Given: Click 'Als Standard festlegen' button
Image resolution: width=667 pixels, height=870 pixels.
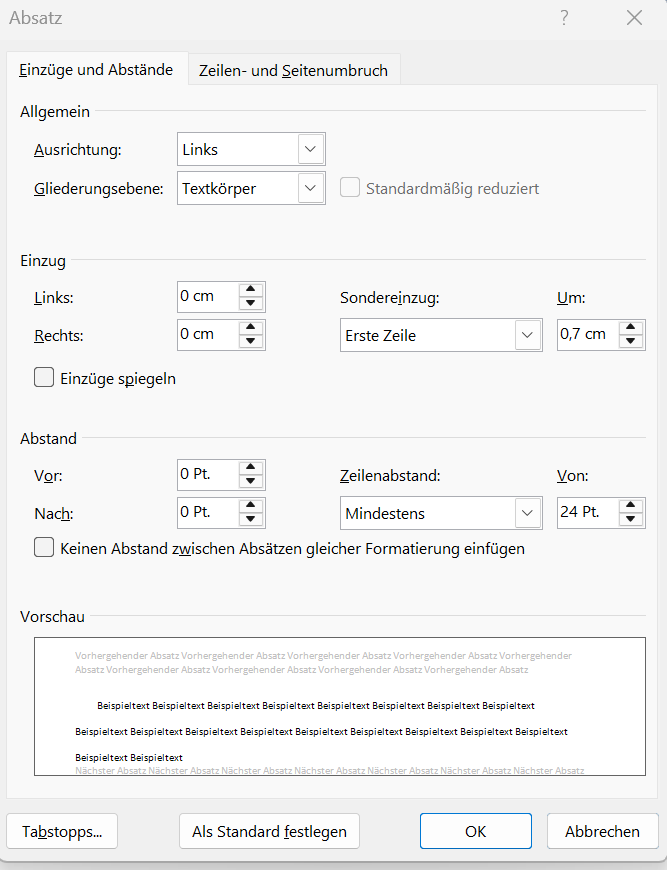Looking at the screenshot, I should point(269,831).
